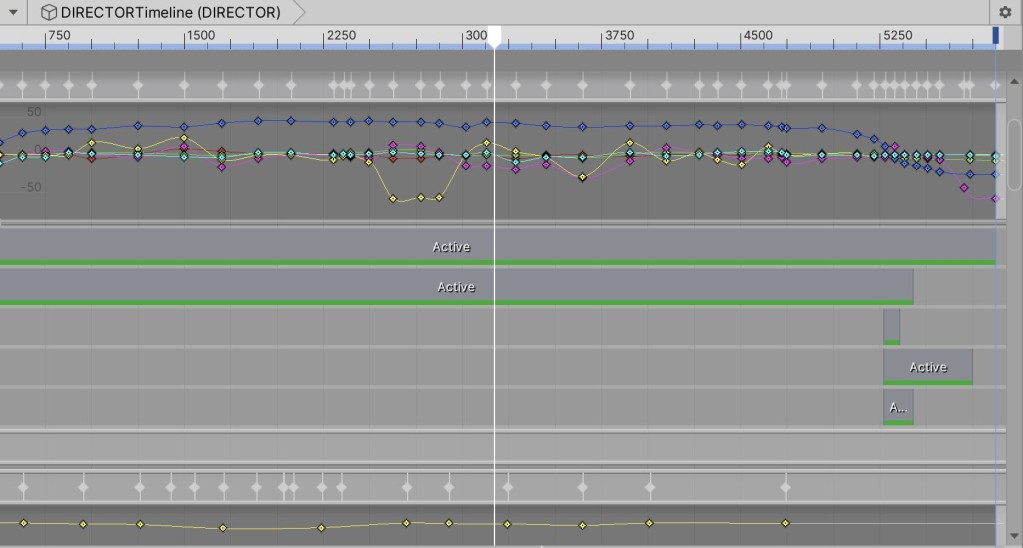Select the truncated "A..." activation clip
This screenshot has height=548, width=1023.
(898, 406)
